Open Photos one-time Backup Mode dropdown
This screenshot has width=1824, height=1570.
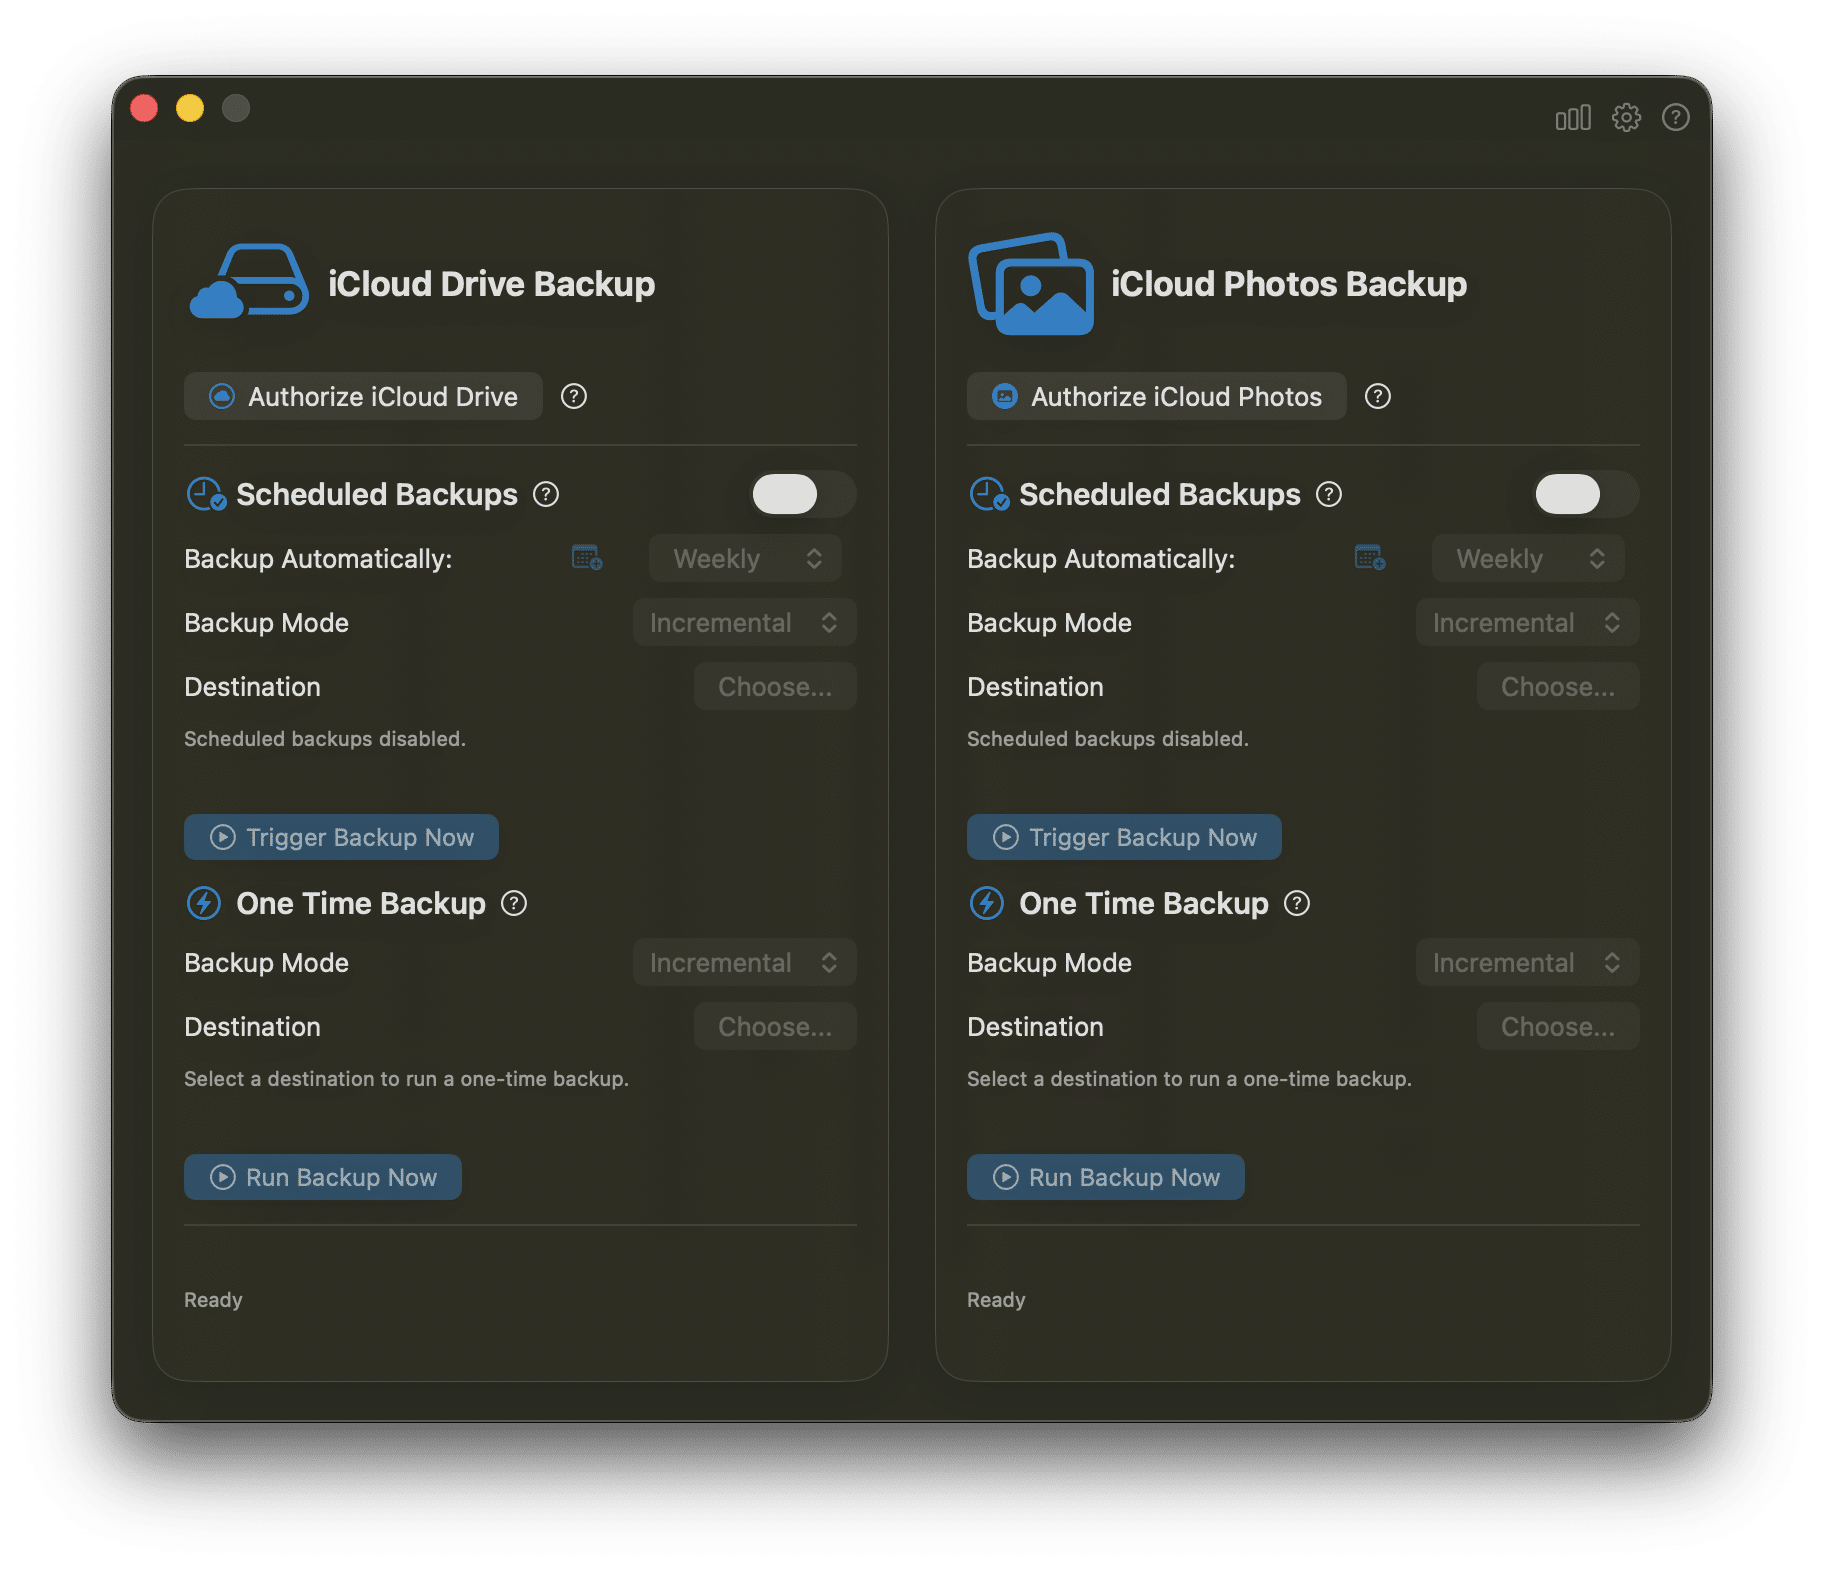tap(1527, 962)
